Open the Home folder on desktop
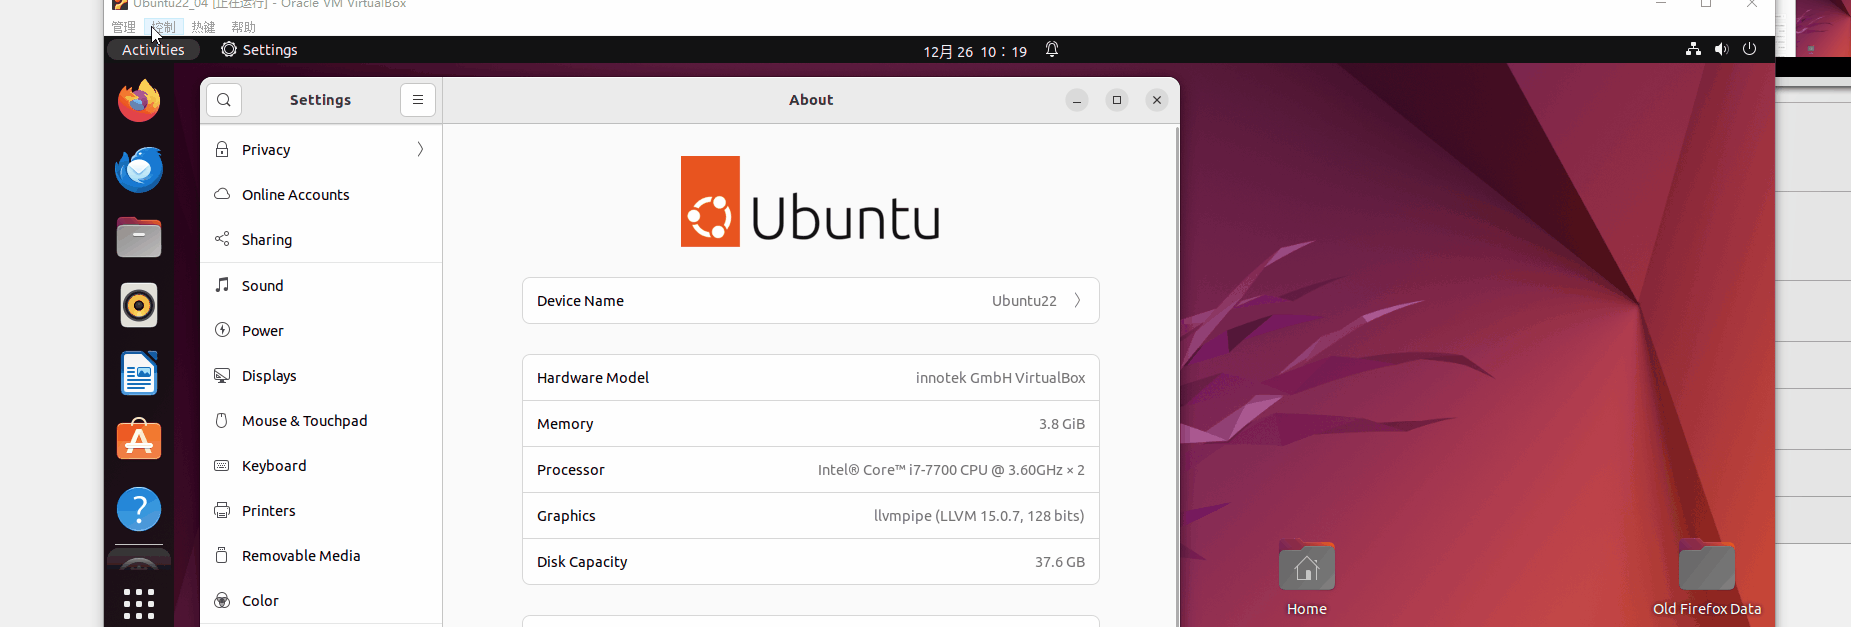Viewport: 1851px width, 627px height. (1307, 580)
